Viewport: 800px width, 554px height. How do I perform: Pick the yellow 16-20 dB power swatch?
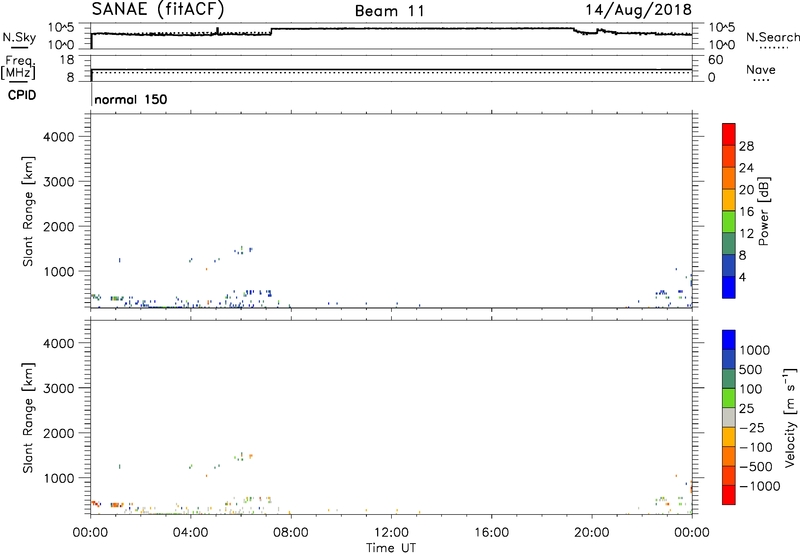729,199
